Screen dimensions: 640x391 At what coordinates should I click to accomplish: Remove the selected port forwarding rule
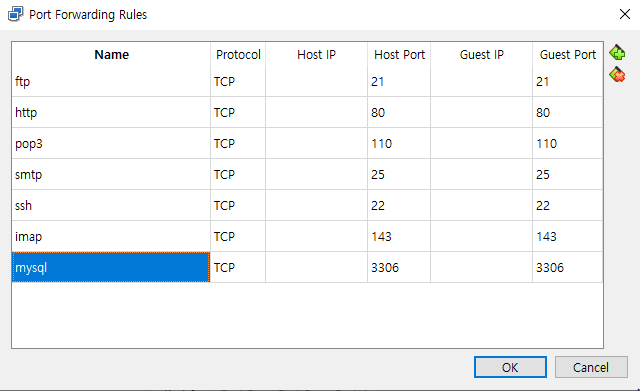click(617, 75)
